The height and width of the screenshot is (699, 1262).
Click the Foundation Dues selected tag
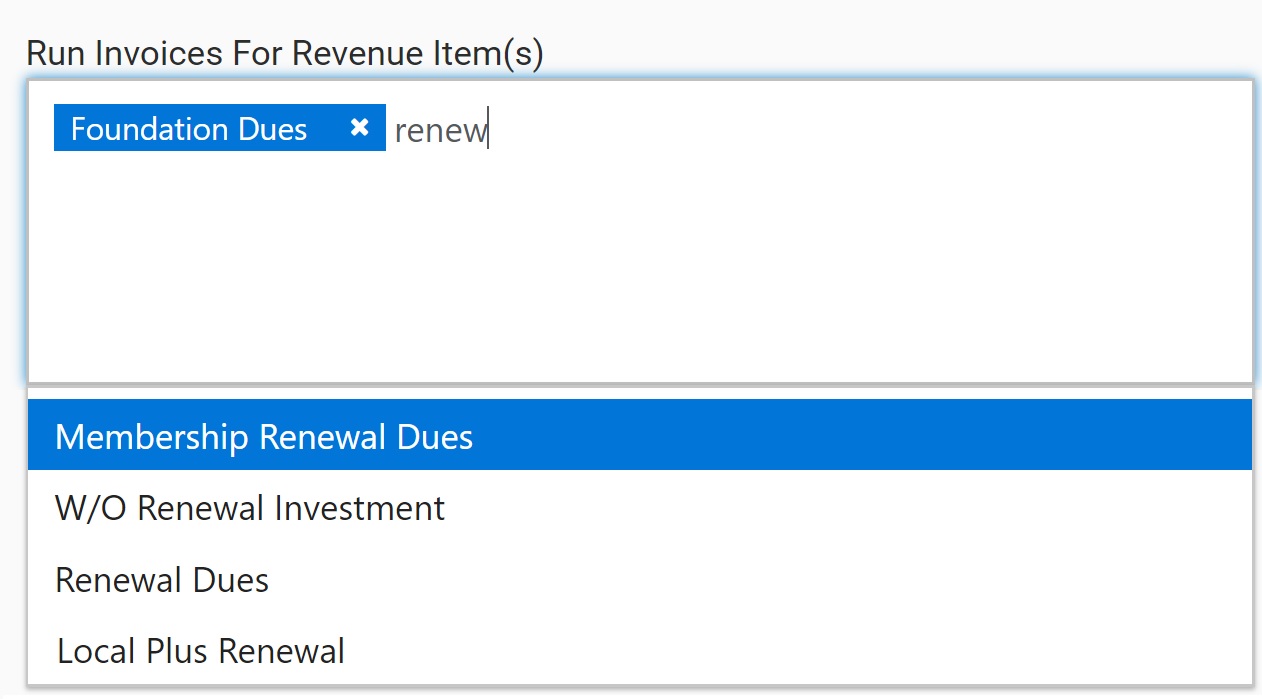coord(190,127)
